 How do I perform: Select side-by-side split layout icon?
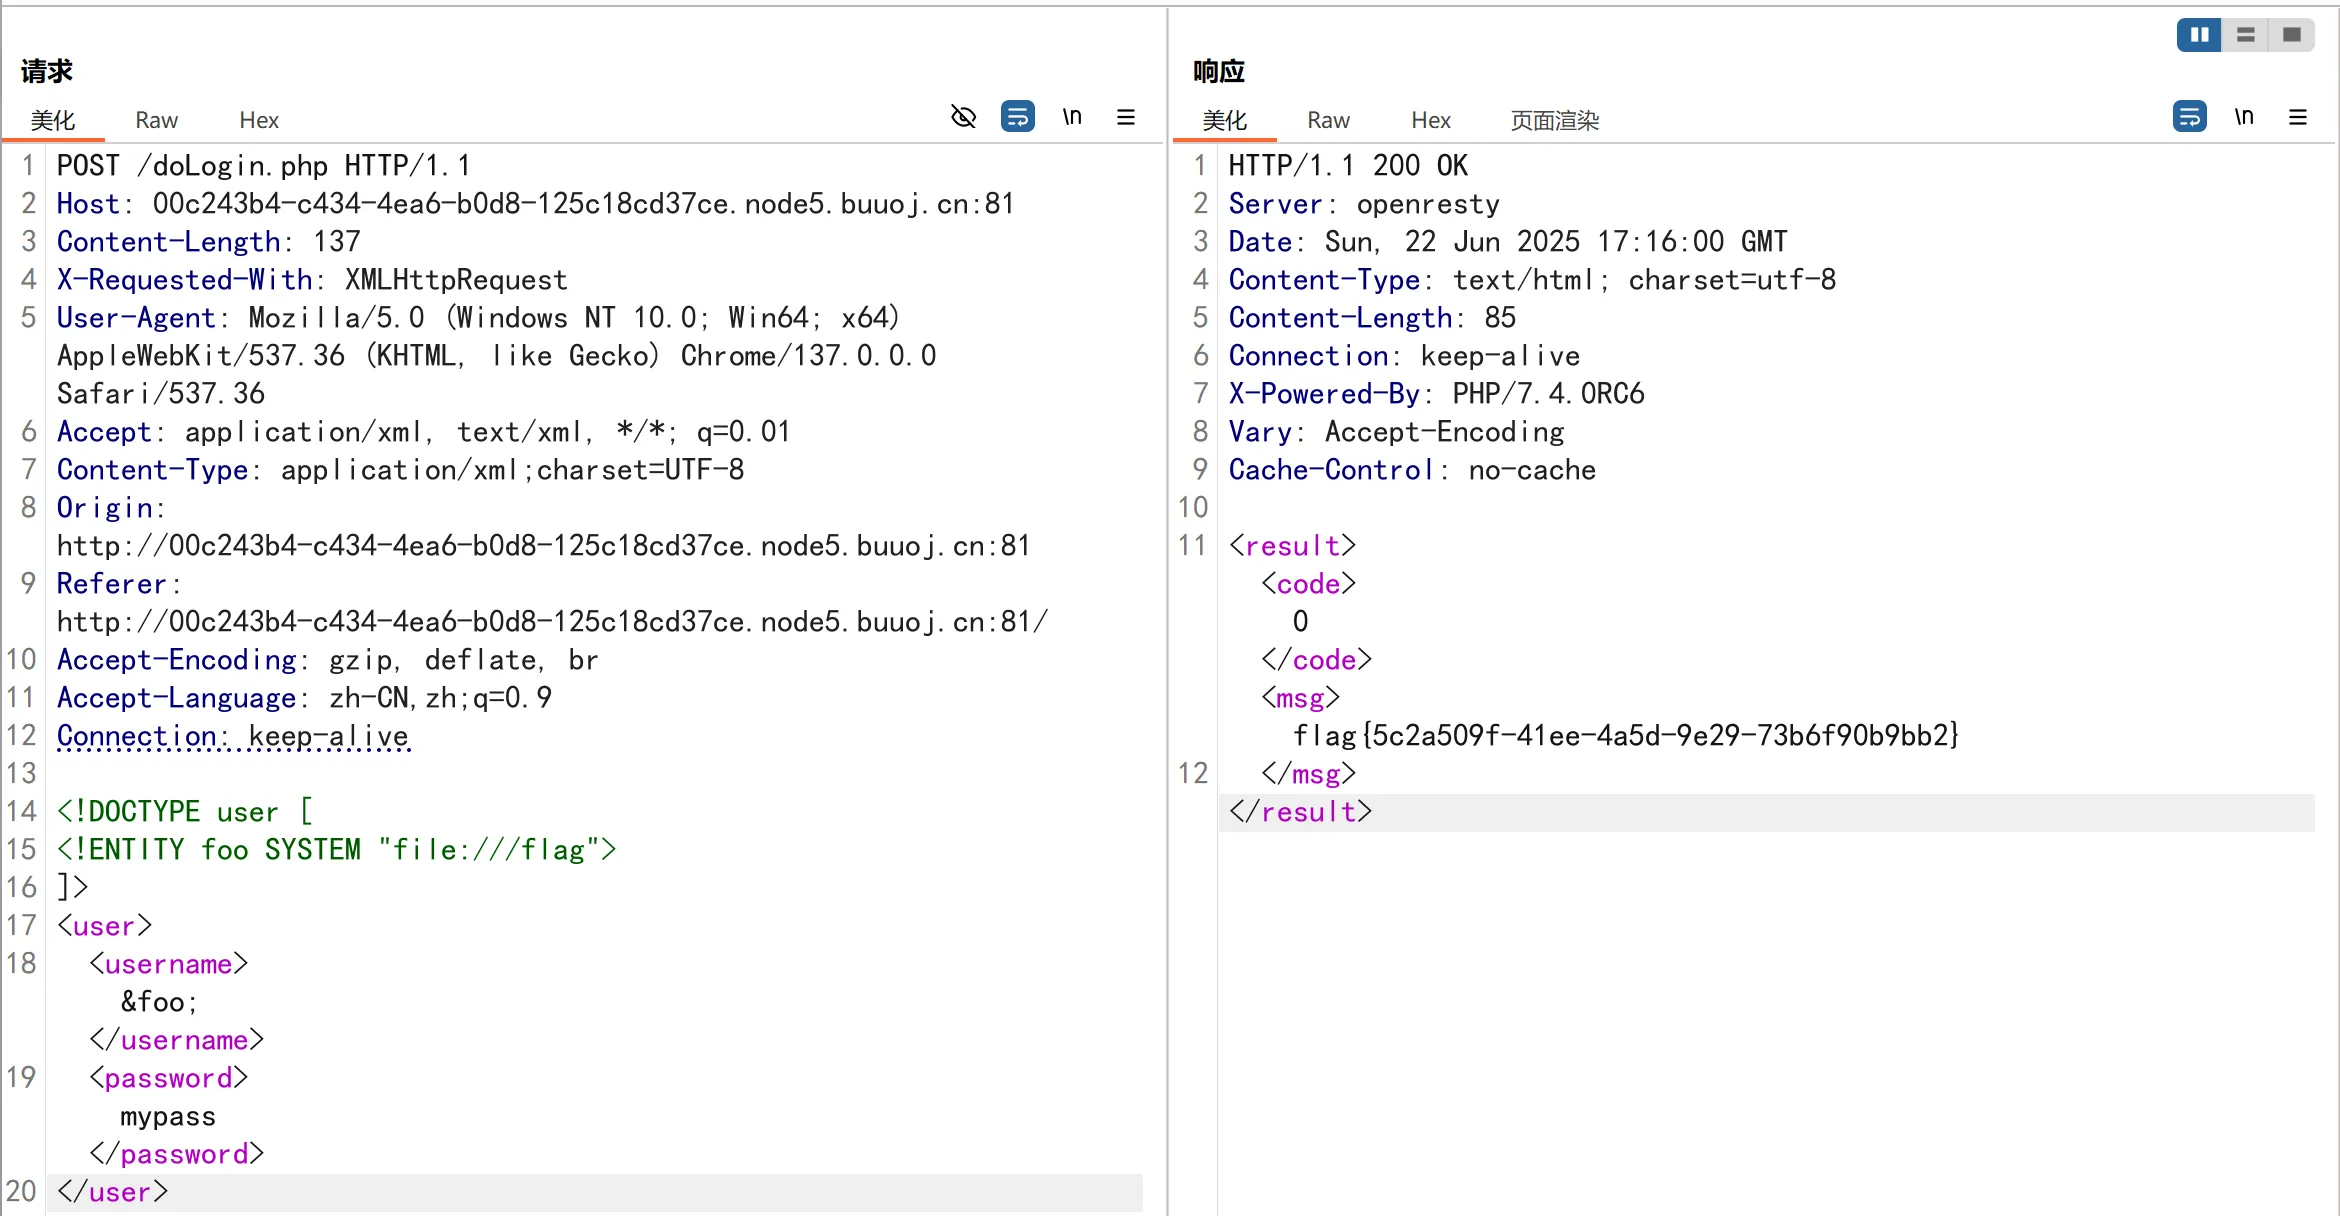tap(2199, 35)
